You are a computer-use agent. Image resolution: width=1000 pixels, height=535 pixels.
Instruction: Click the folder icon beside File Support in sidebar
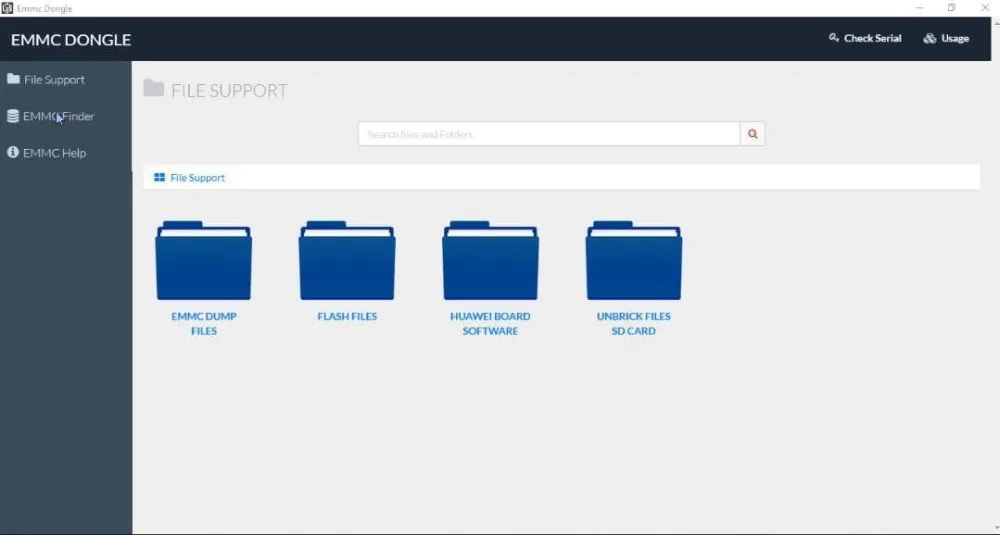13,79
